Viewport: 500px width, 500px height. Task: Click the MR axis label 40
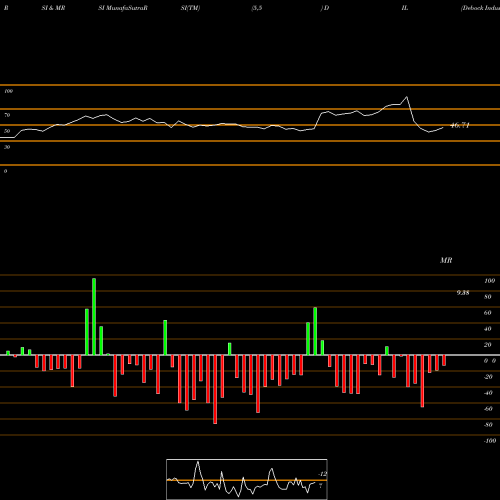point(488,329)
